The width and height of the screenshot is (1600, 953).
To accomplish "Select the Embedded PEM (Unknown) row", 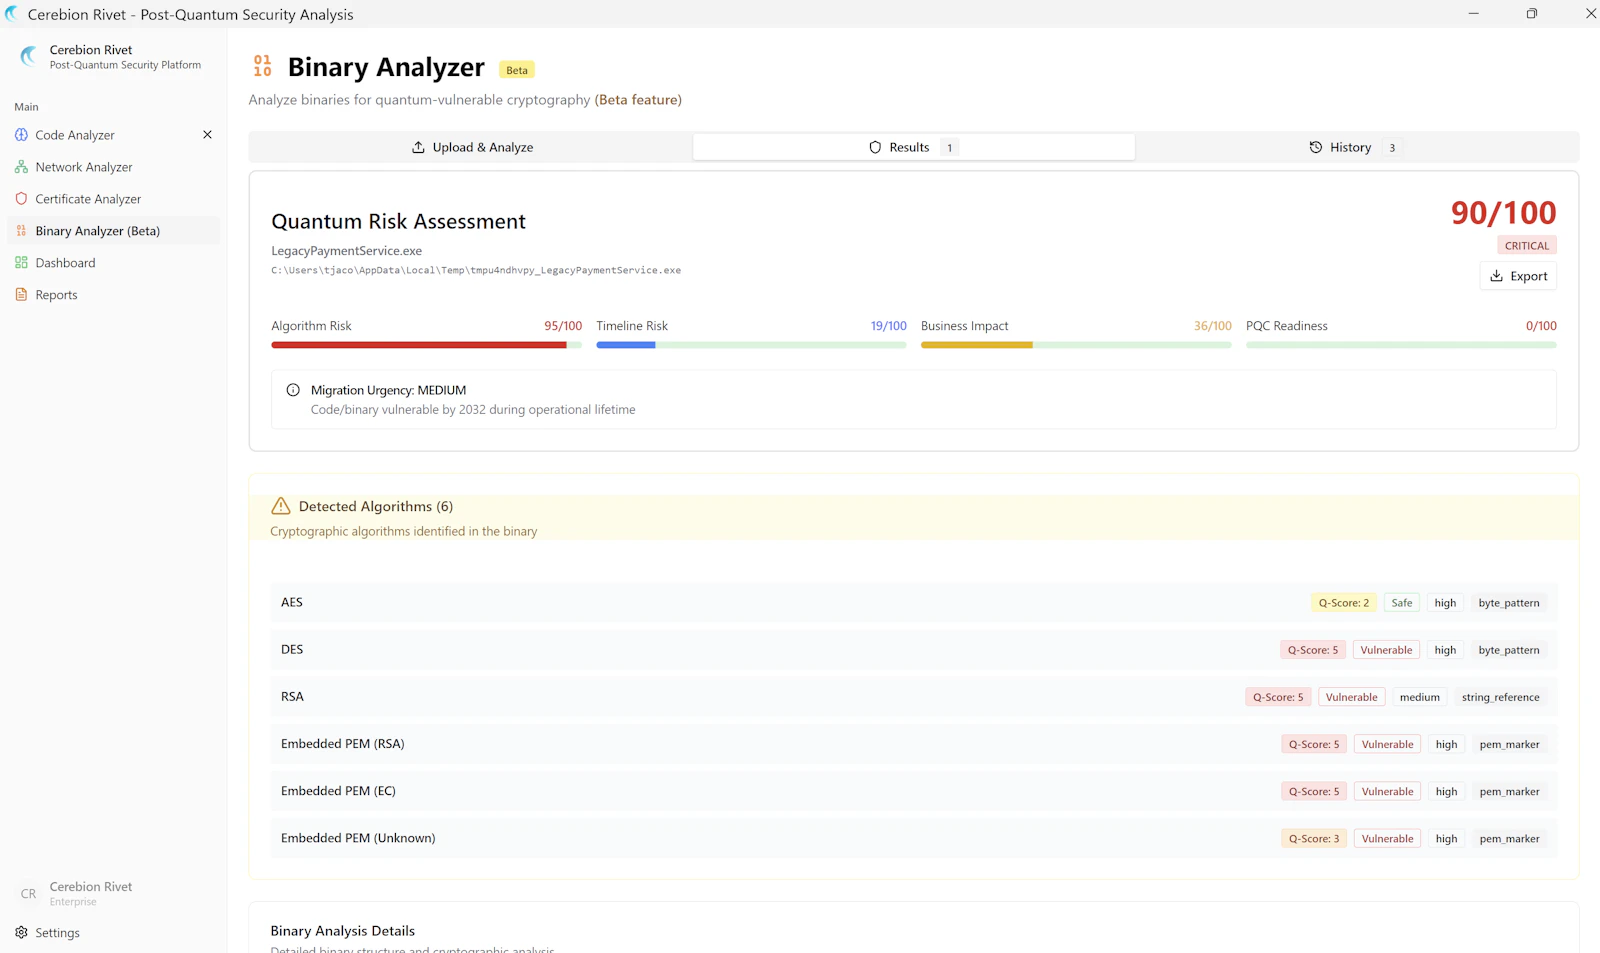I will (914, 838).
